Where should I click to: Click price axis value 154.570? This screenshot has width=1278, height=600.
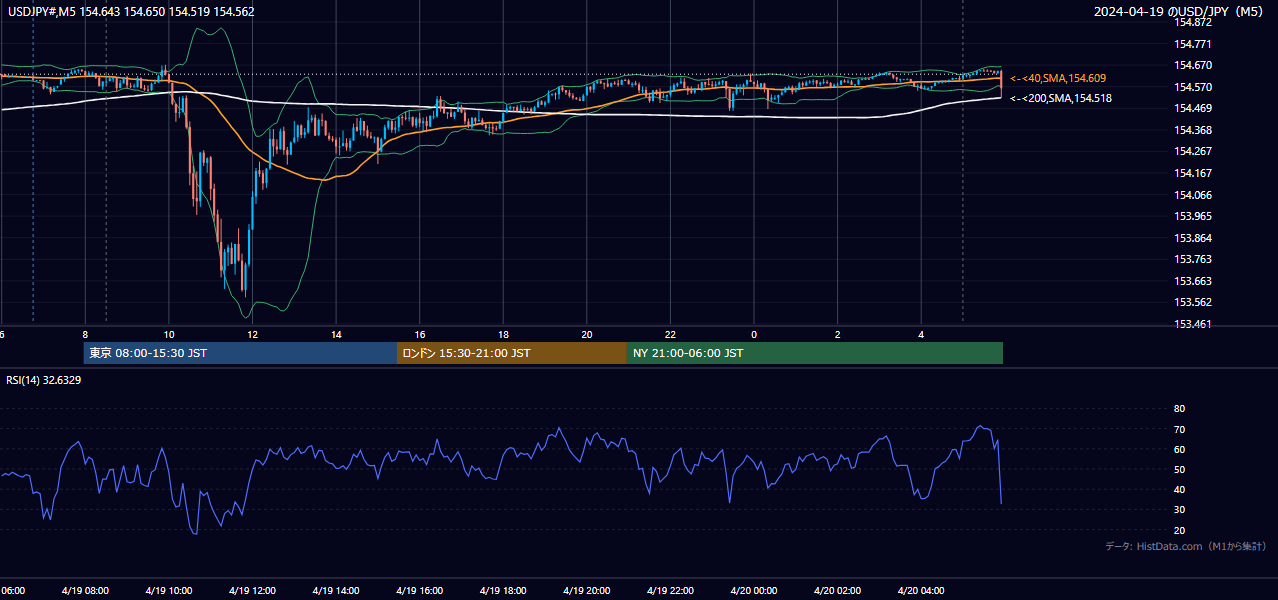[1194, 87]
